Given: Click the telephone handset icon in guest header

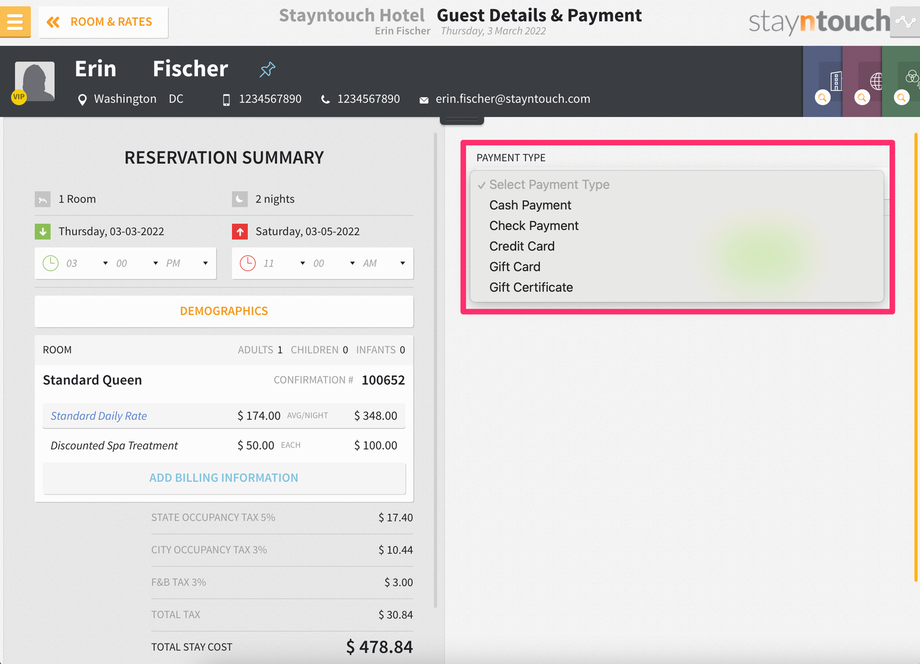Looking at the screenshot, I should coord(325,100).
